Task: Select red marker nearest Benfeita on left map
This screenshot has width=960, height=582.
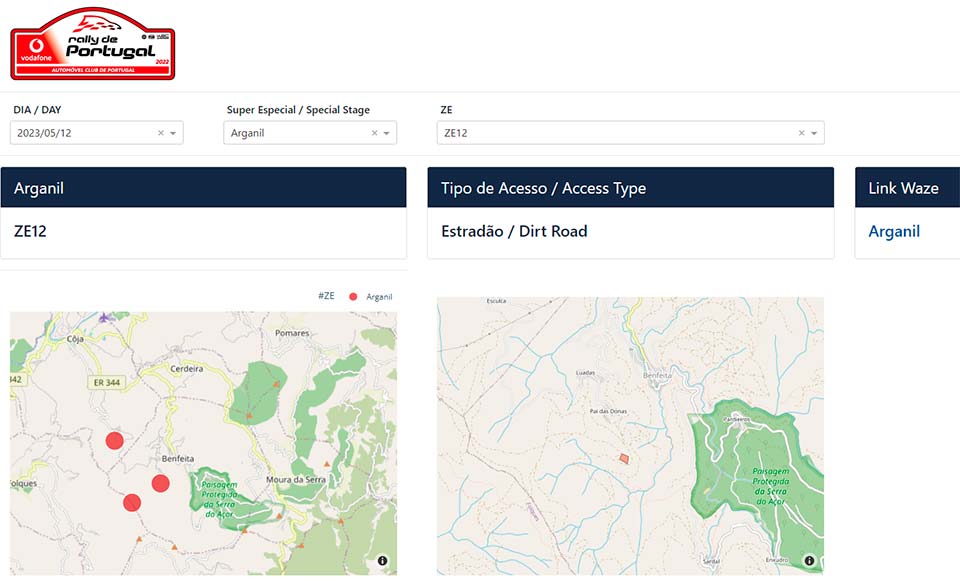Action: tap(160, 483)
